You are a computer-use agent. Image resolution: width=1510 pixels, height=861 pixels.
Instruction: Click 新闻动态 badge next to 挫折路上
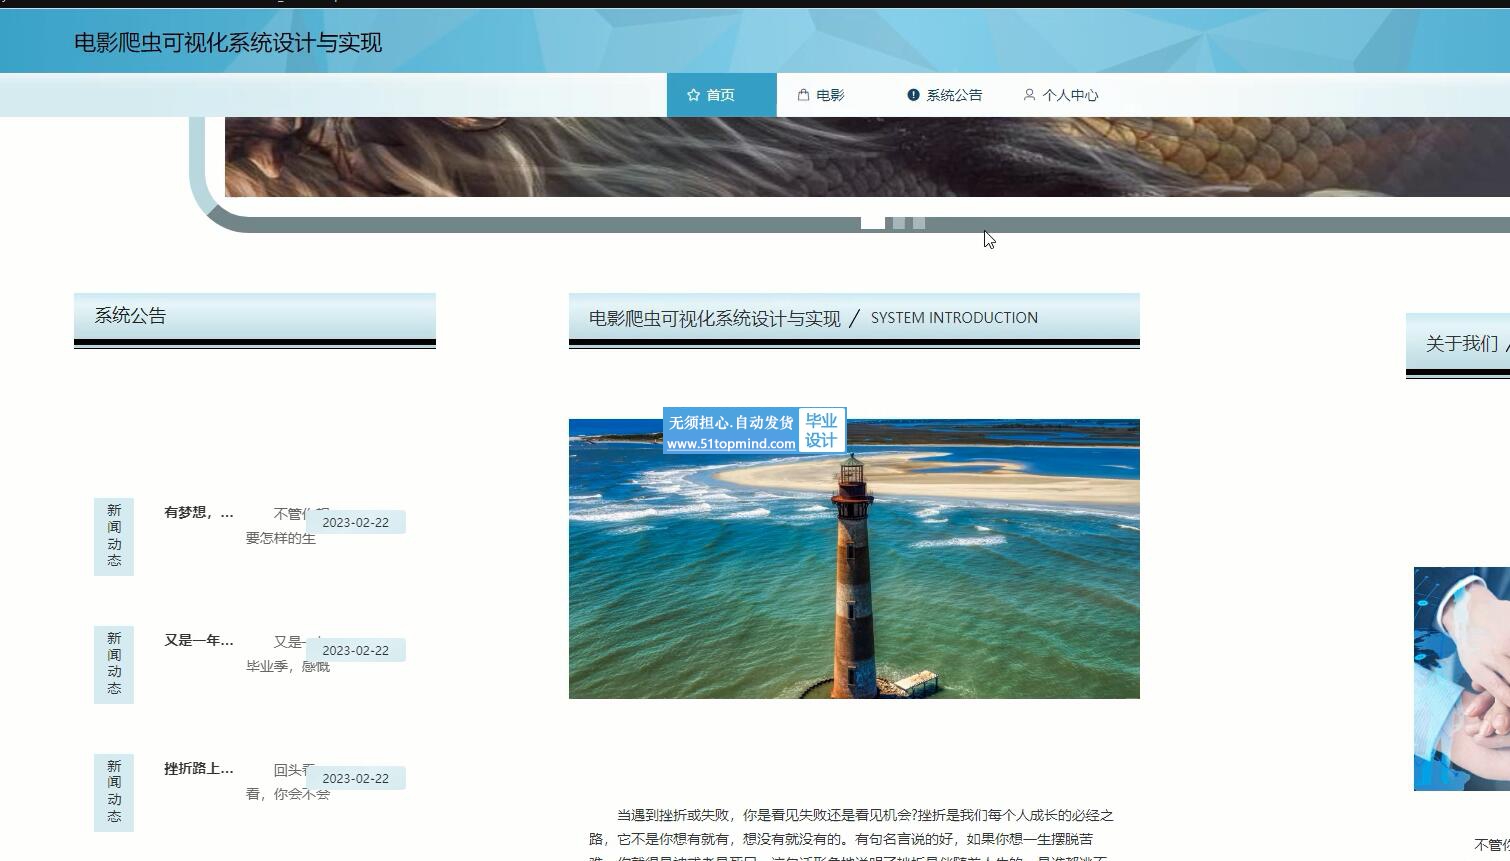(x=114, y=792)
